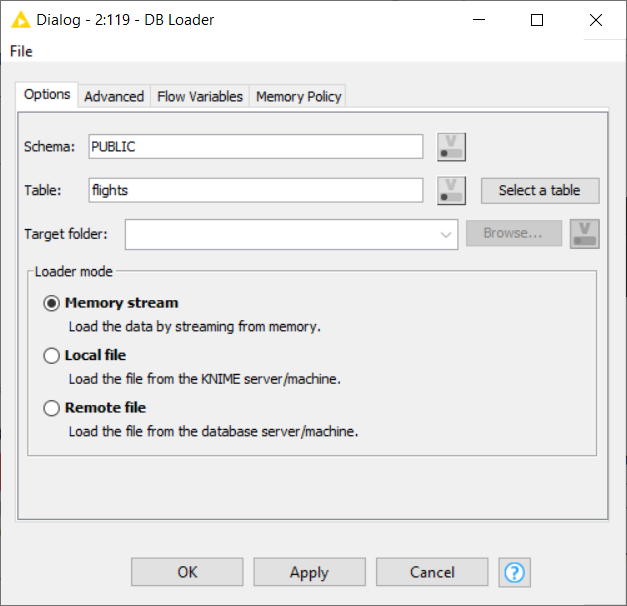
Task: Click the 'Loader mode' group label
Action: (74, 272)
